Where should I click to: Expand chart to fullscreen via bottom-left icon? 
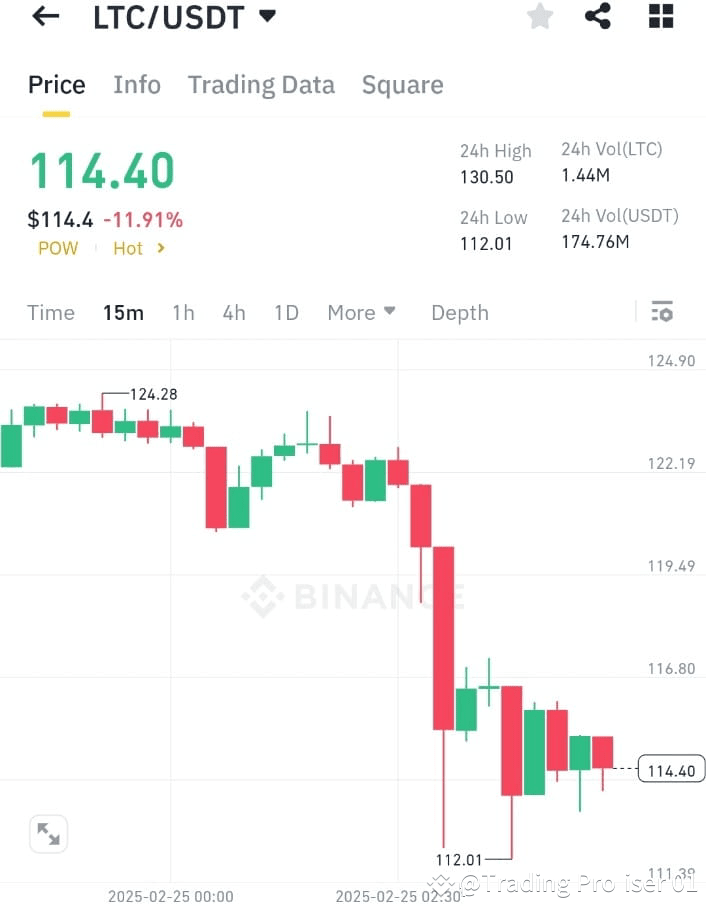pyautogui.click(x=48, y=833)
